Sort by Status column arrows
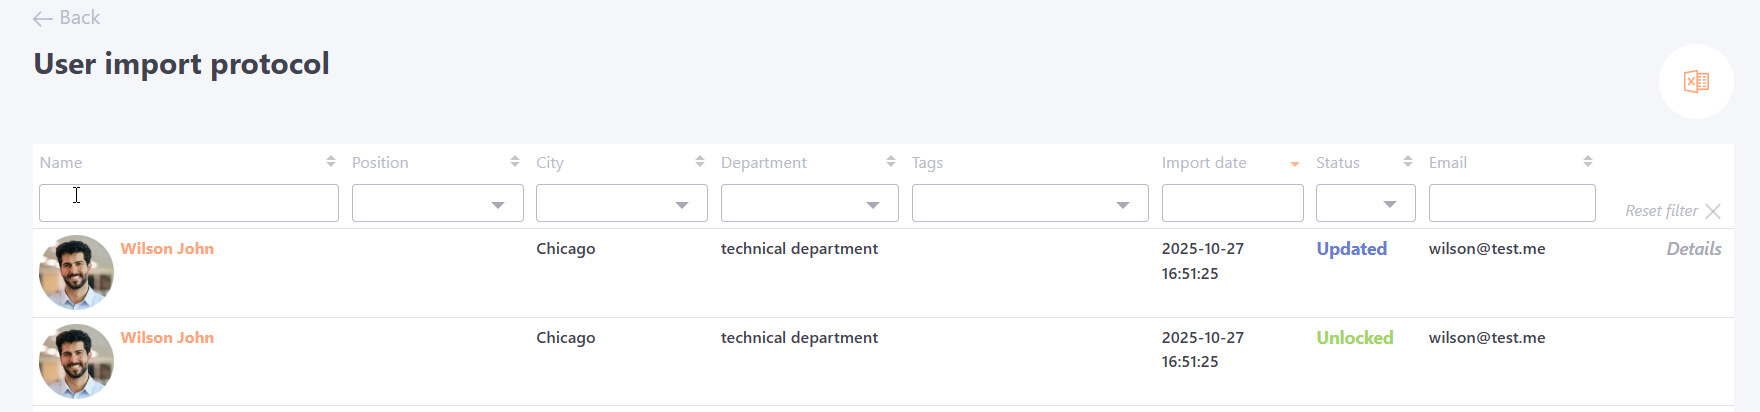Image resolution: width=1760 pixels, height=412 pixels. click(x=1408, y=162)
